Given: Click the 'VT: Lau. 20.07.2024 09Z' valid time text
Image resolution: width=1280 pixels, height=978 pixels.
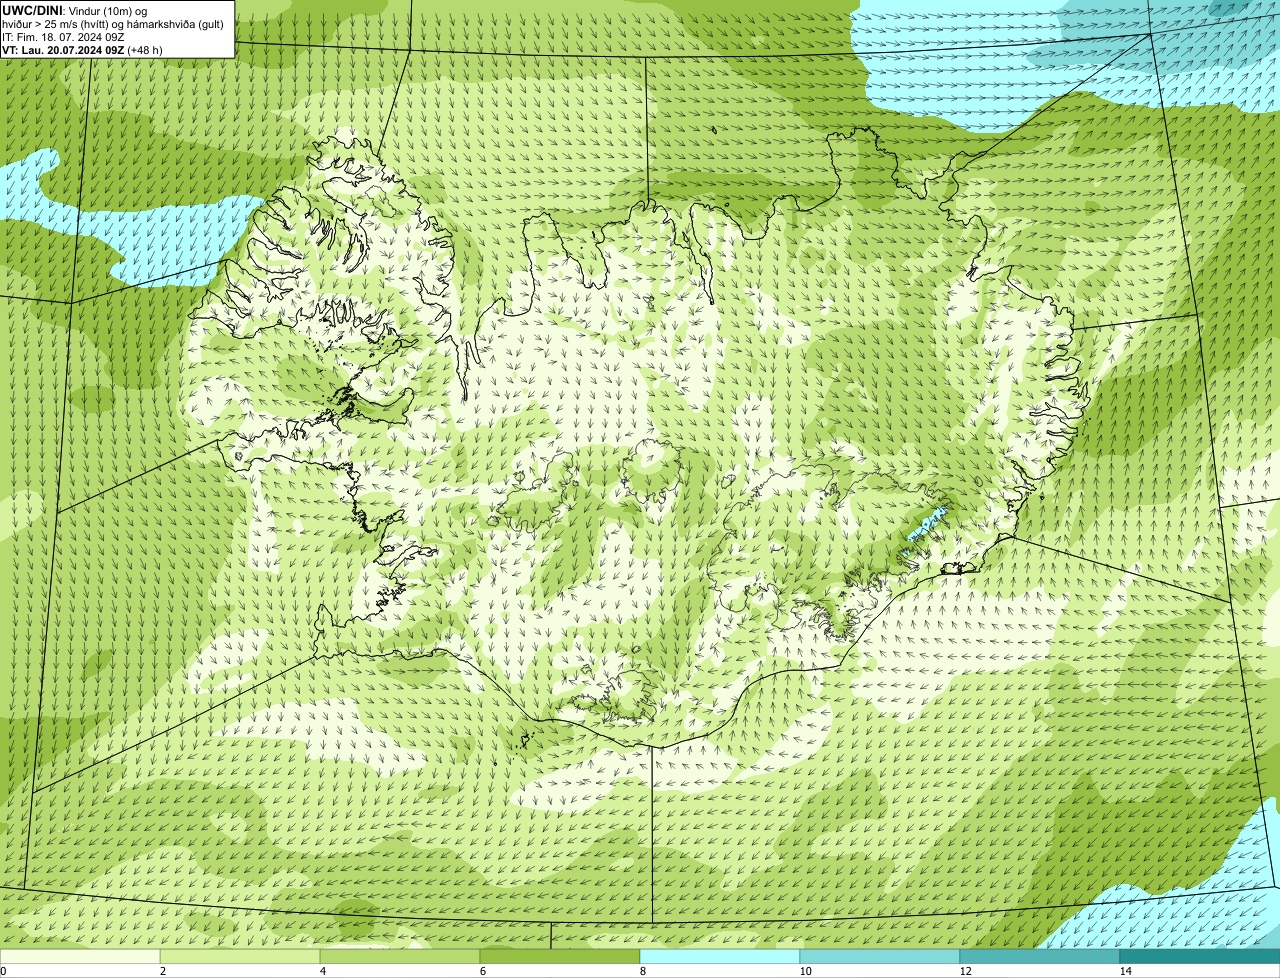Looking at the screenshot, I should (x=63, y=50).
